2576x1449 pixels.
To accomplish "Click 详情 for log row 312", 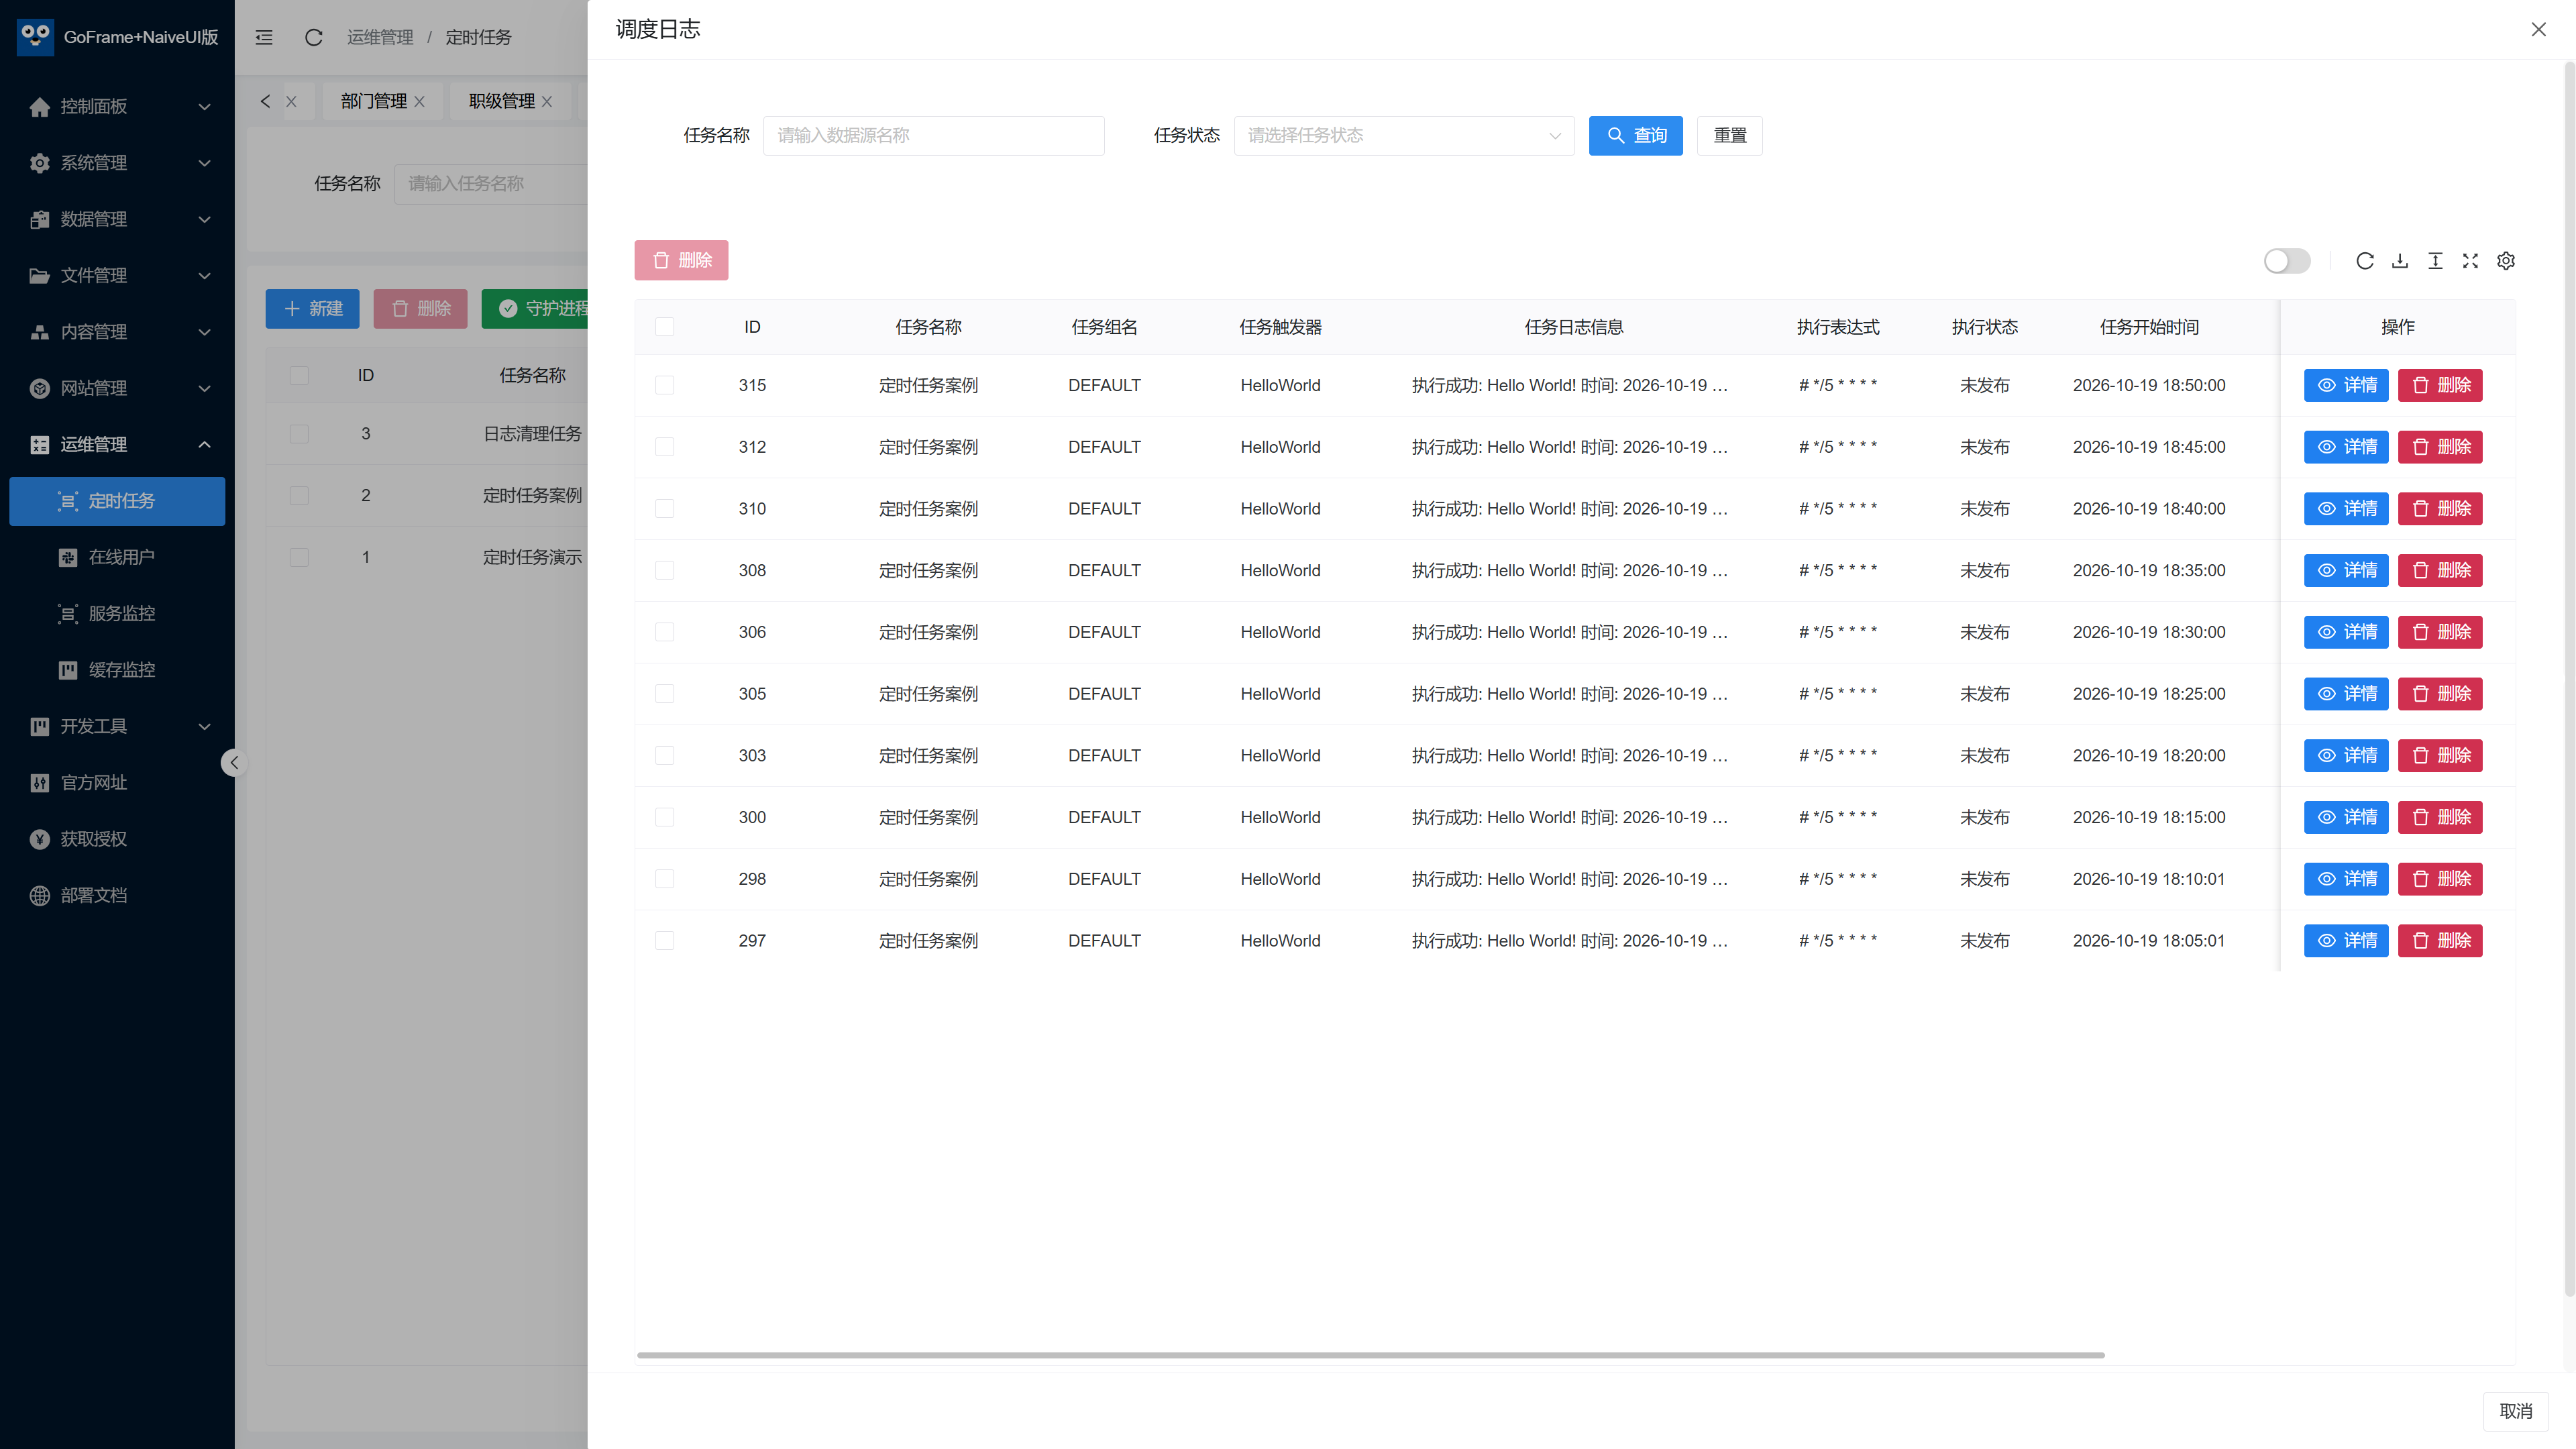I will 2346,447.
